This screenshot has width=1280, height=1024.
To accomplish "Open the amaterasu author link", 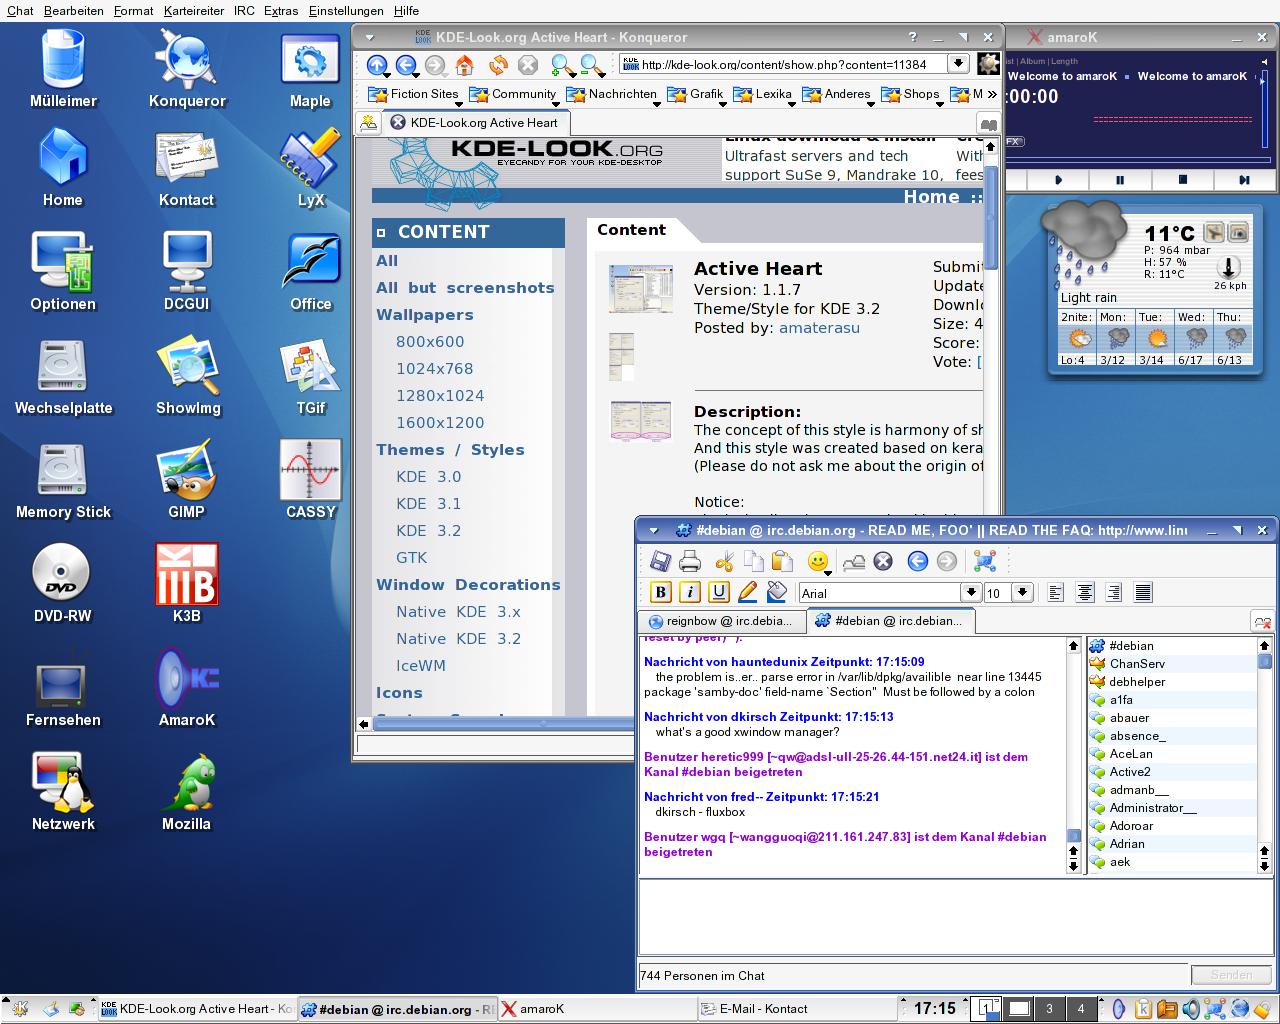I will [819, 328].
